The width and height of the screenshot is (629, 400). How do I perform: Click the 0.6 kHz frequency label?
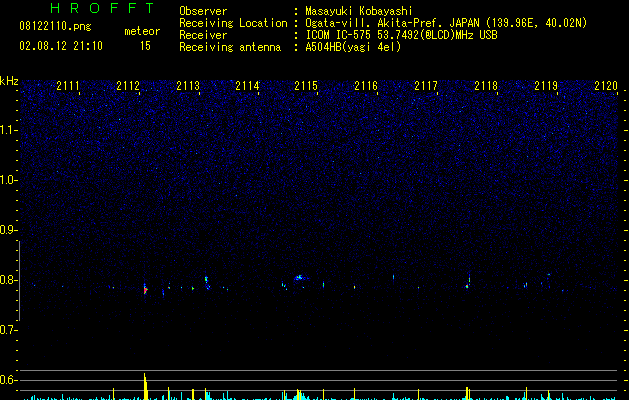8,380
